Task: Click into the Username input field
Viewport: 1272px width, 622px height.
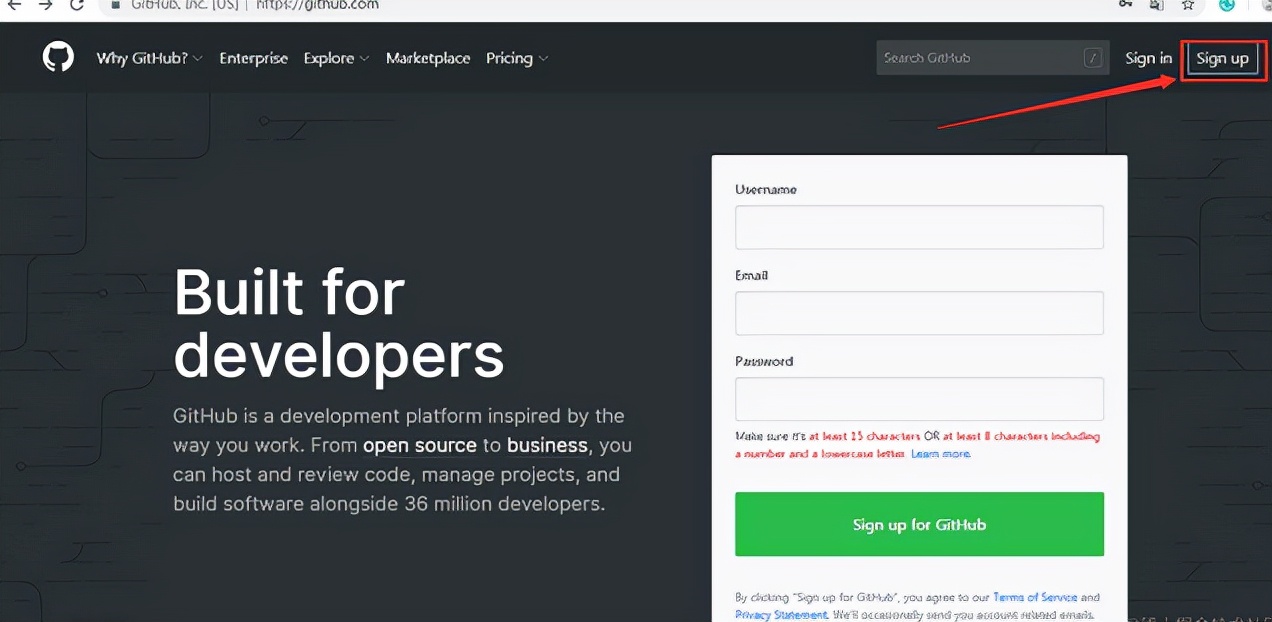Action: click(x=919, y=227)
